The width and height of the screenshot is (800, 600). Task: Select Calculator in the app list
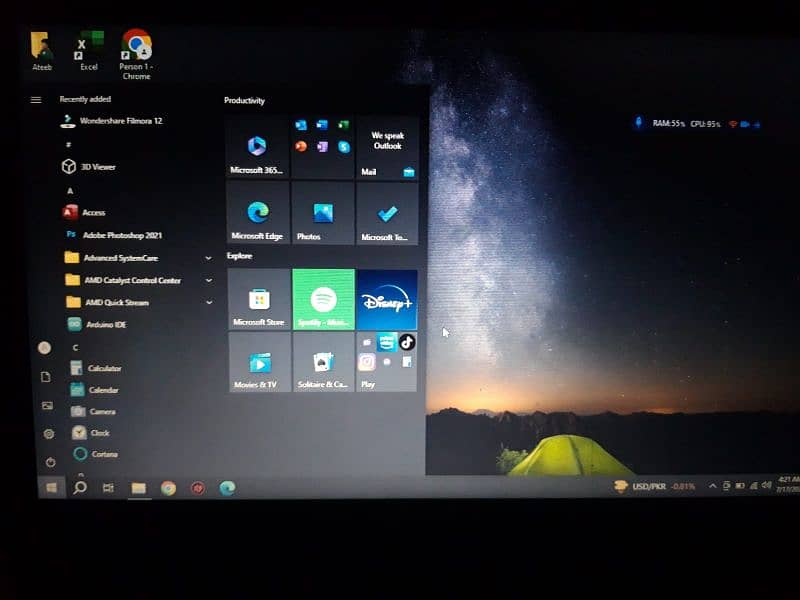pos(104,368)
